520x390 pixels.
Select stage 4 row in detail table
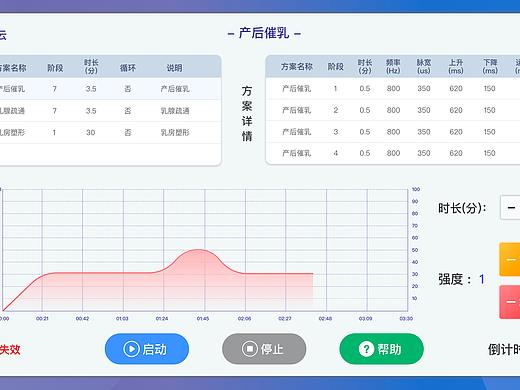point(393,153)
